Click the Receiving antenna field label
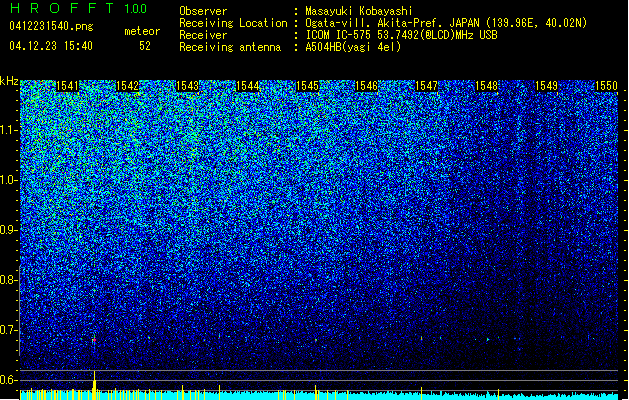This screenshot has width=629, height=400. [x=230, y=47]
